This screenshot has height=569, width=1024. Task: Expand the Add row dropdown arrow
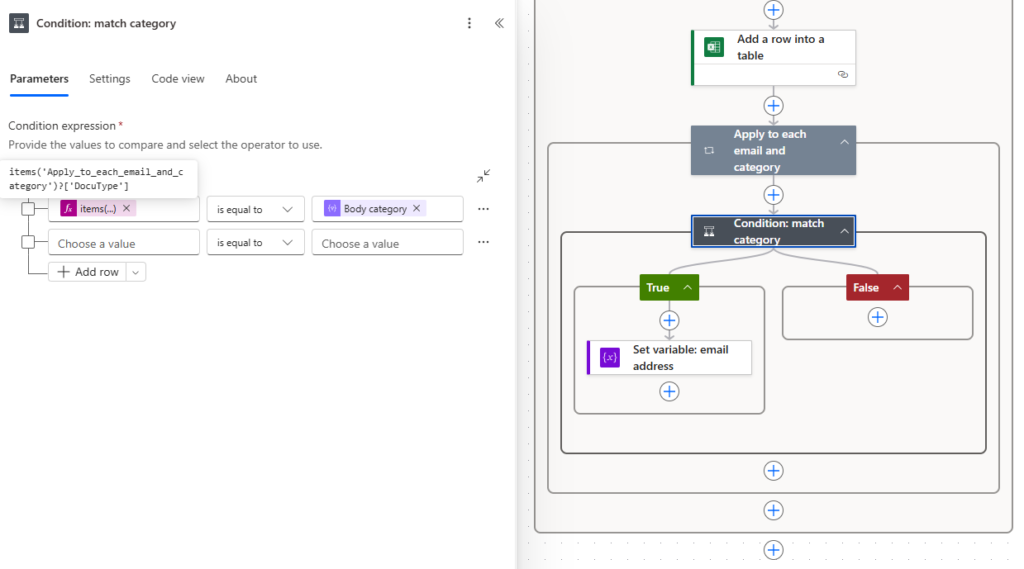136,272
